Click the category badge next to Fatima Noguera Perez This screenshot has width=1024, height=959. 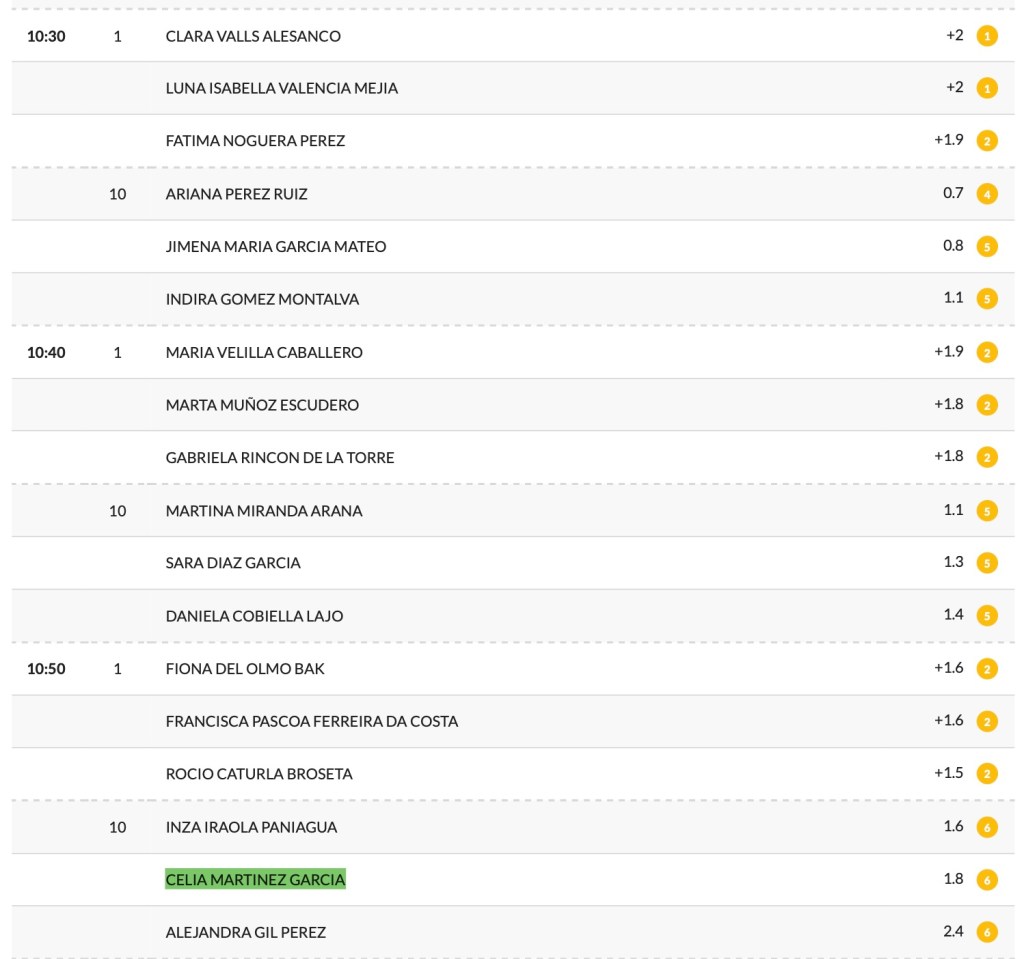click(987, 141)
